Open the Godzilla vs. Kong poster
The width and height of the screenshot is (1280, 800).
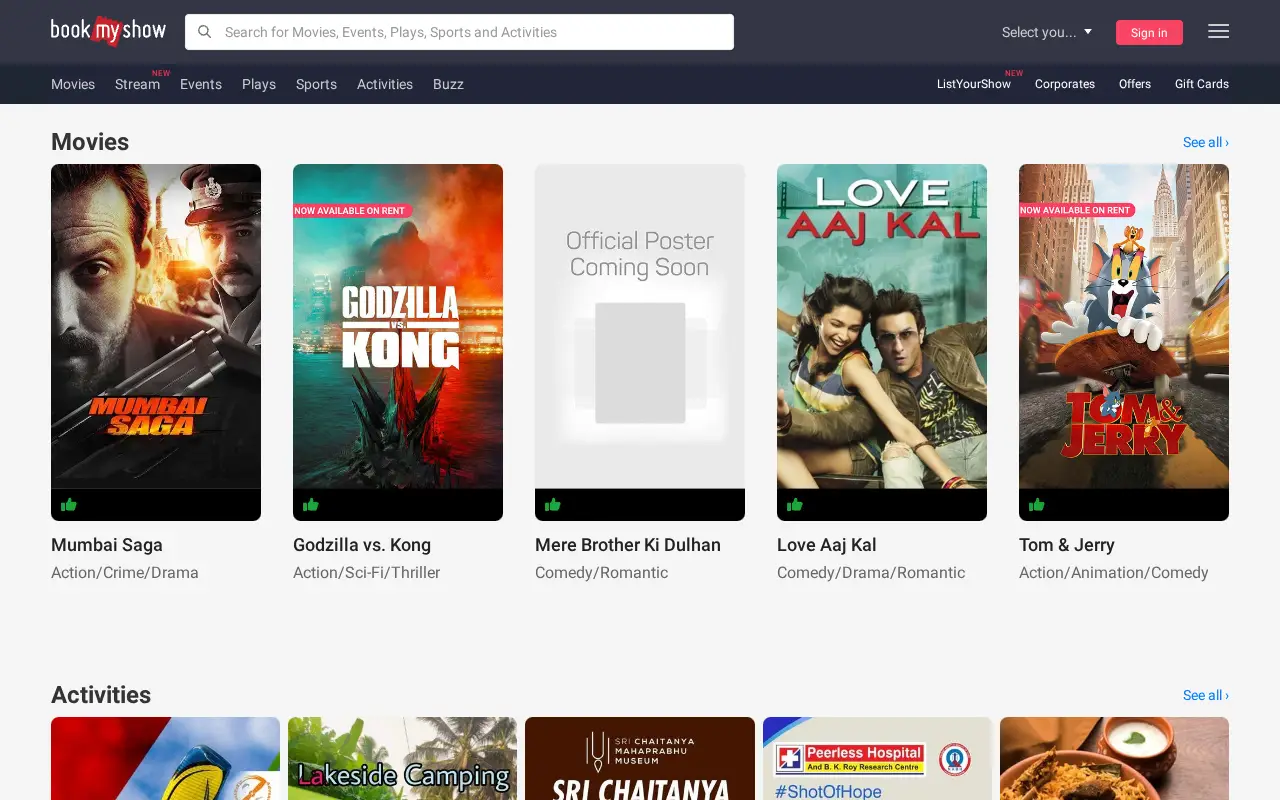click(x=398, y=342)
